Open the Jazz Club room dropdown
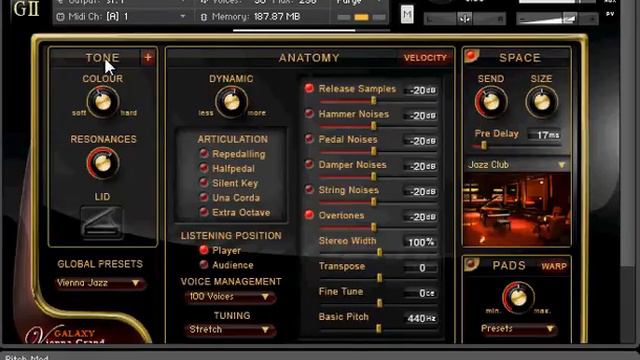The image size is (640, 360). [x=517, y=165]
